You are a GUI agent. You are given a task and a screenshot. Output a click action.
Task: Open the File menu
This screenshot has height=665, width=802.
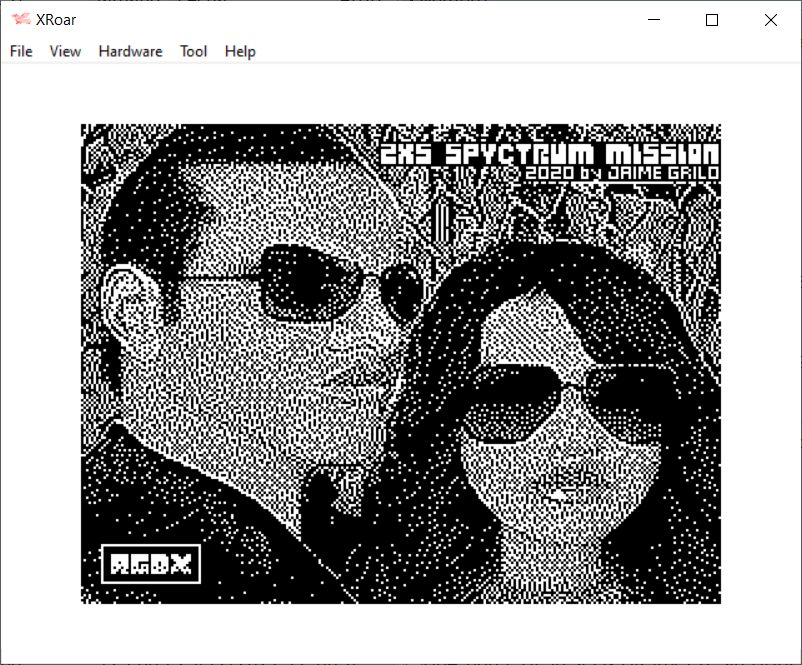[x=21, y=51]
